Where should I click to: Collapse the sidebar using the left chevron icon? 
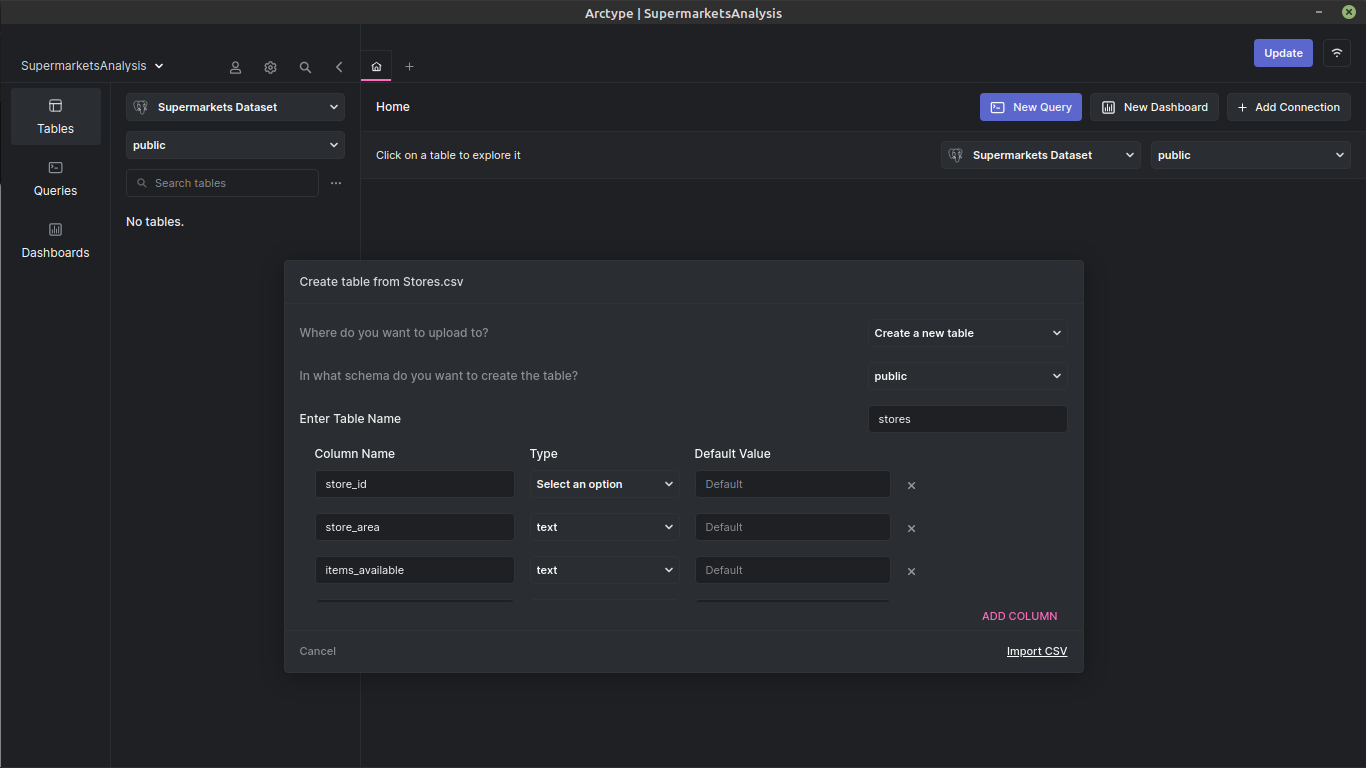point(339,67)
